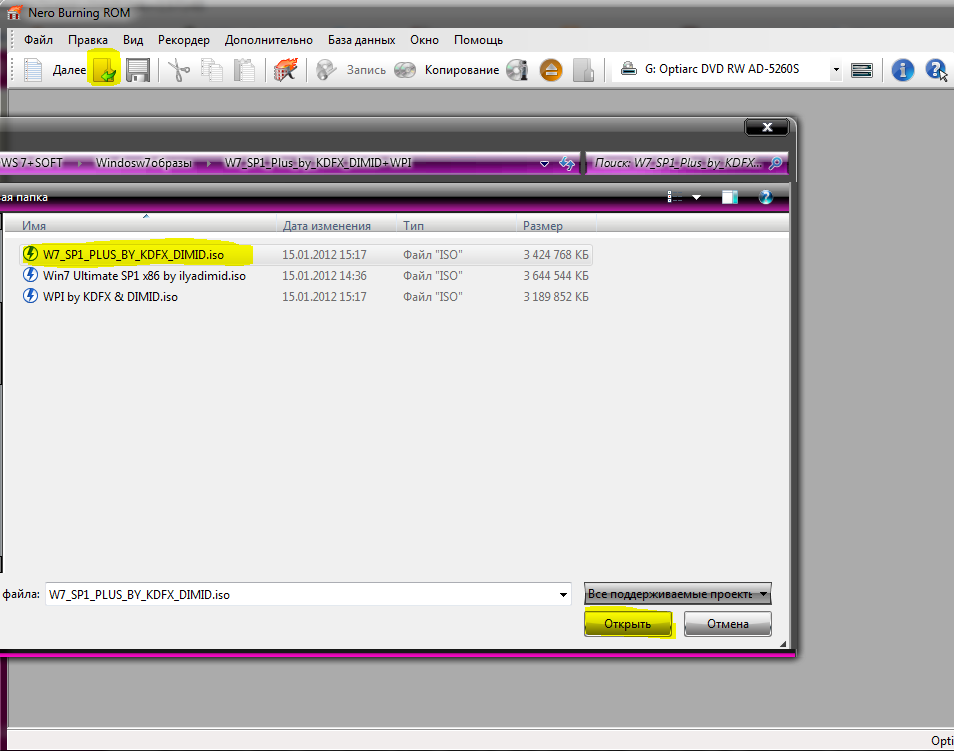Click the Отмена button
The width and height of the screenshot is (954, 751).
(728, 624)
